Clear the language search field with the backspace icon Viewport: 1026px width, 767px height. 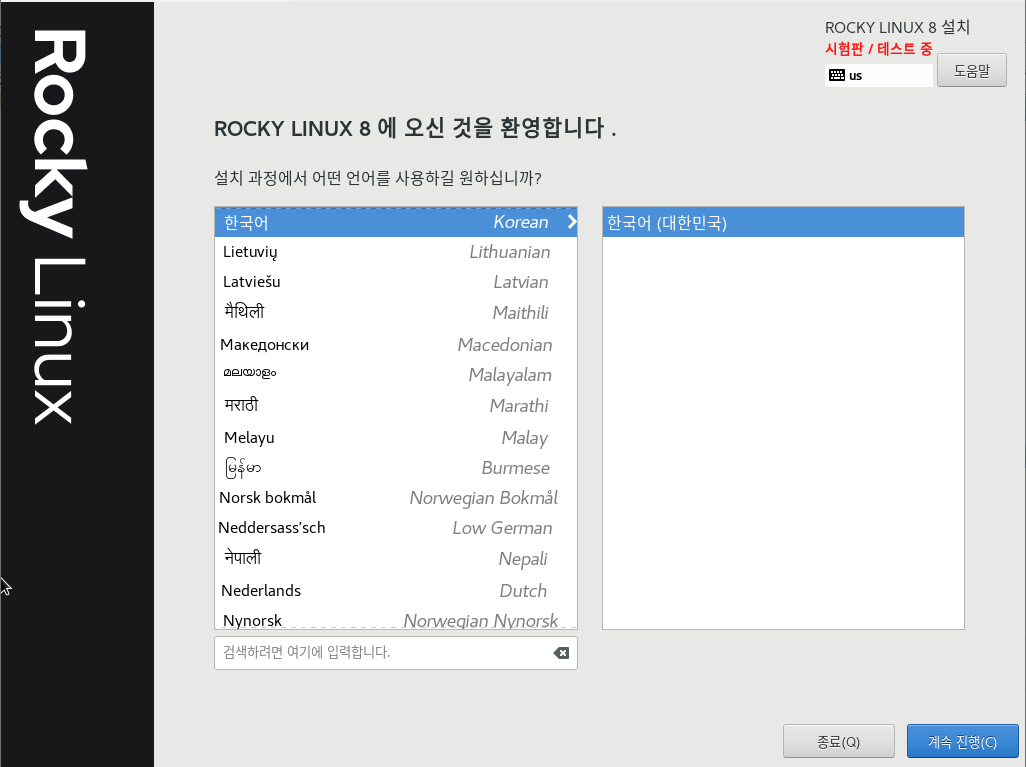tap(561, 652)
